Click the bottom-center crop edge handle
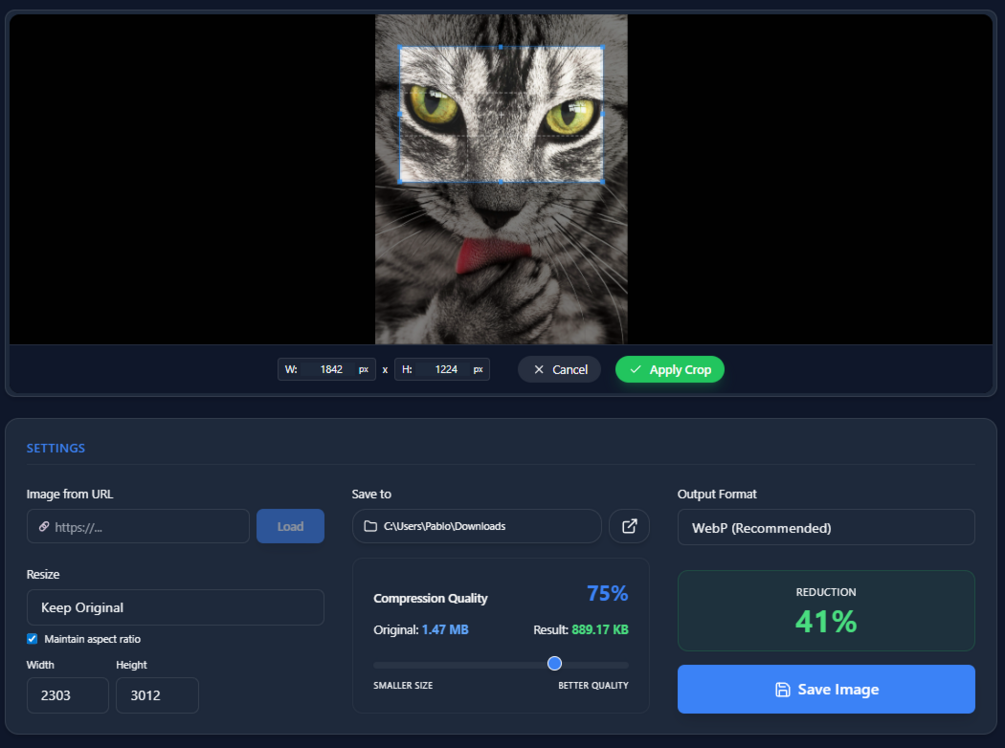 501,182
